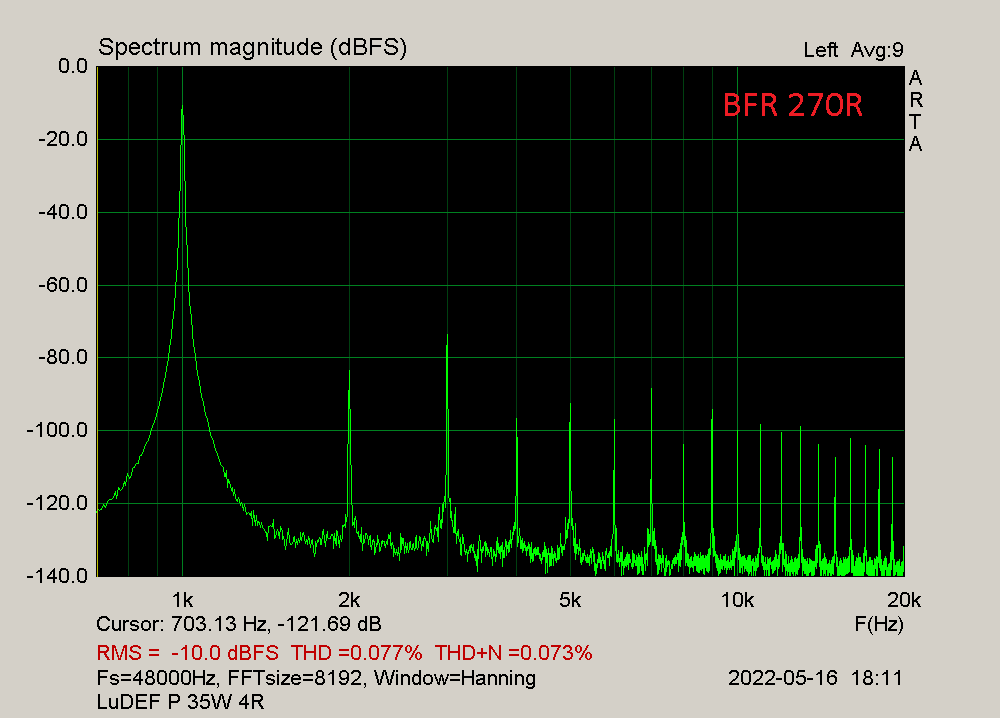
Task: Click the 'Window=Hanning' text
Action: [455, 678]
